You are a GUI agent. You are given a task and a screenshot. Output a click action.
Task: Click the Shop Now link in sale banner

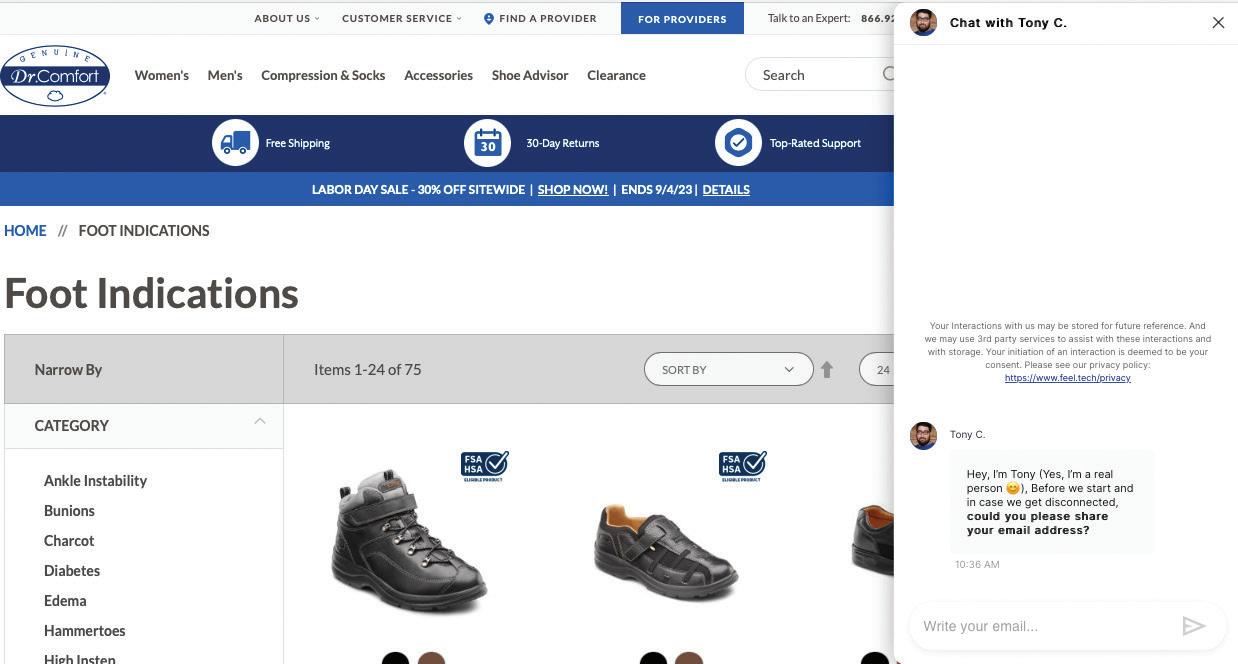point(572,189)
